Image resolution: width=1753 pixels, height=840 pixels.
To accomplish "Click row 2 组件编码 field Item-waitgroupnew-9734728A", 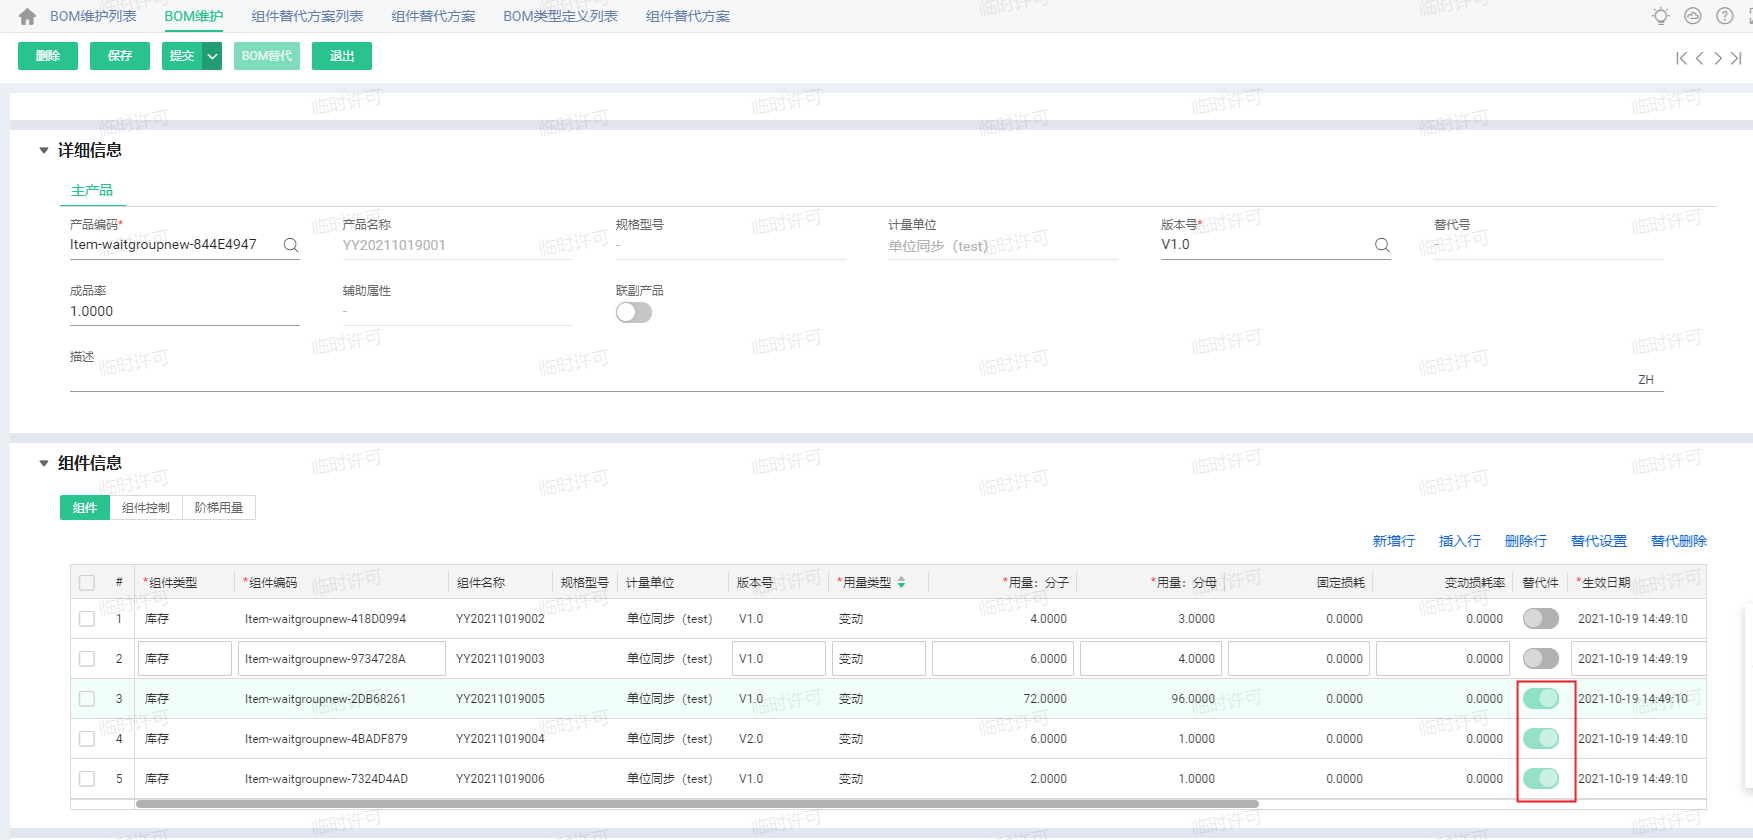I will point(341,659).
